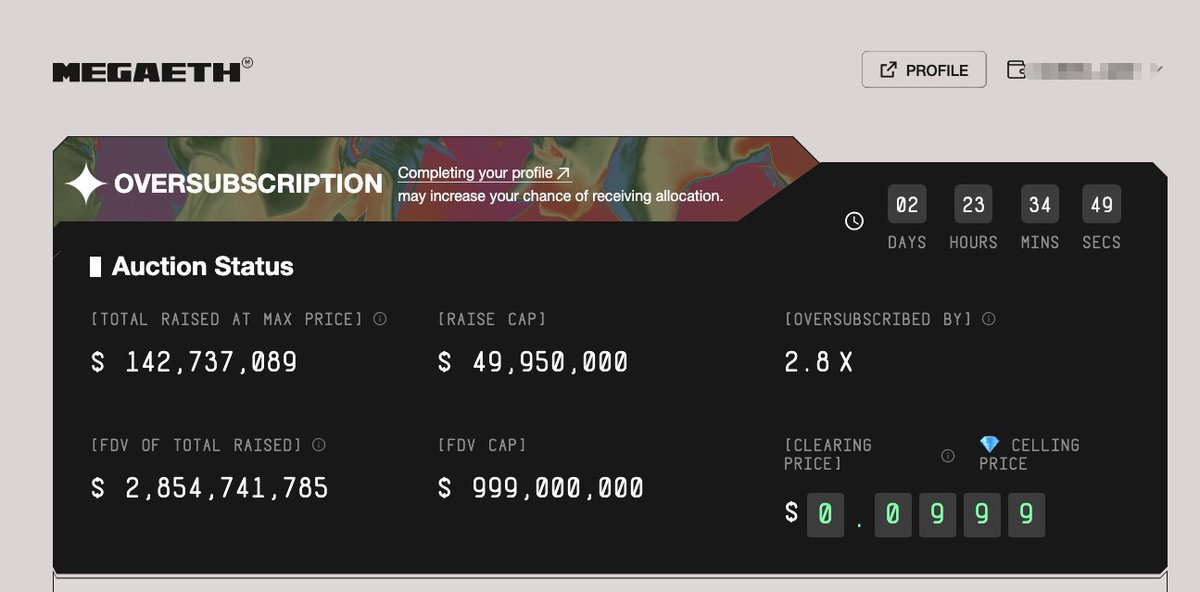Click the FDV Cap value $999,000,000
The width and height of the screenshot is (1200, 592).
click(x=541, y=488)
